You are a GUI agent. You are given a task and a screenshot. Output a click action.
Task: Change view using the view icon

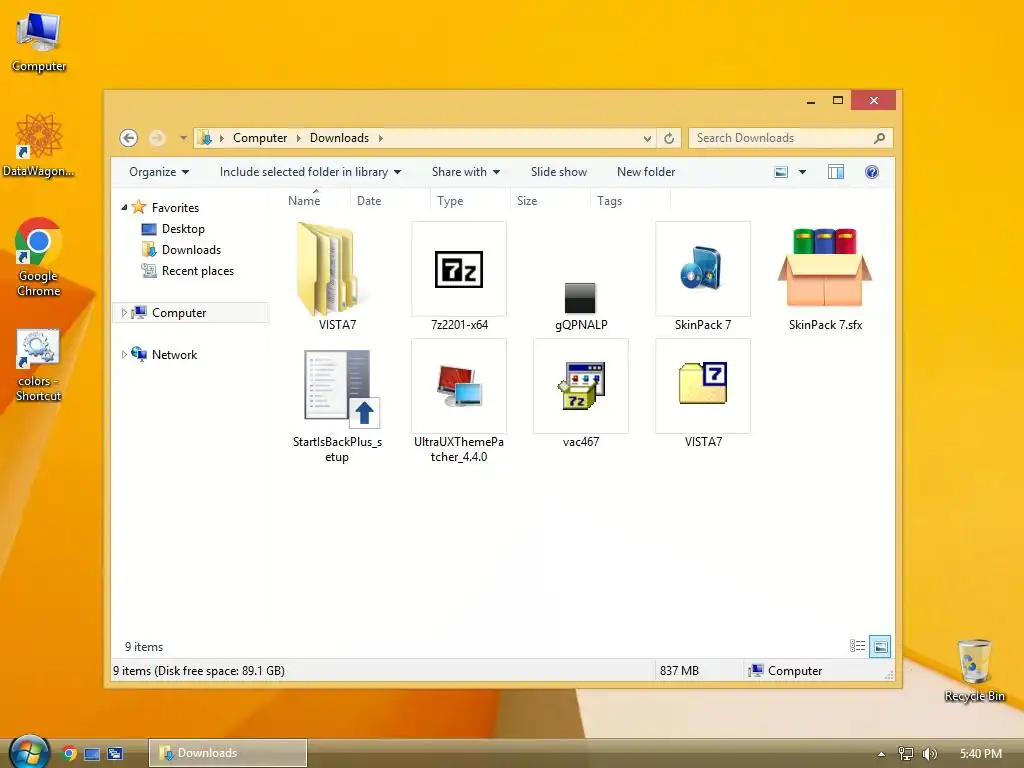[780, 172]
